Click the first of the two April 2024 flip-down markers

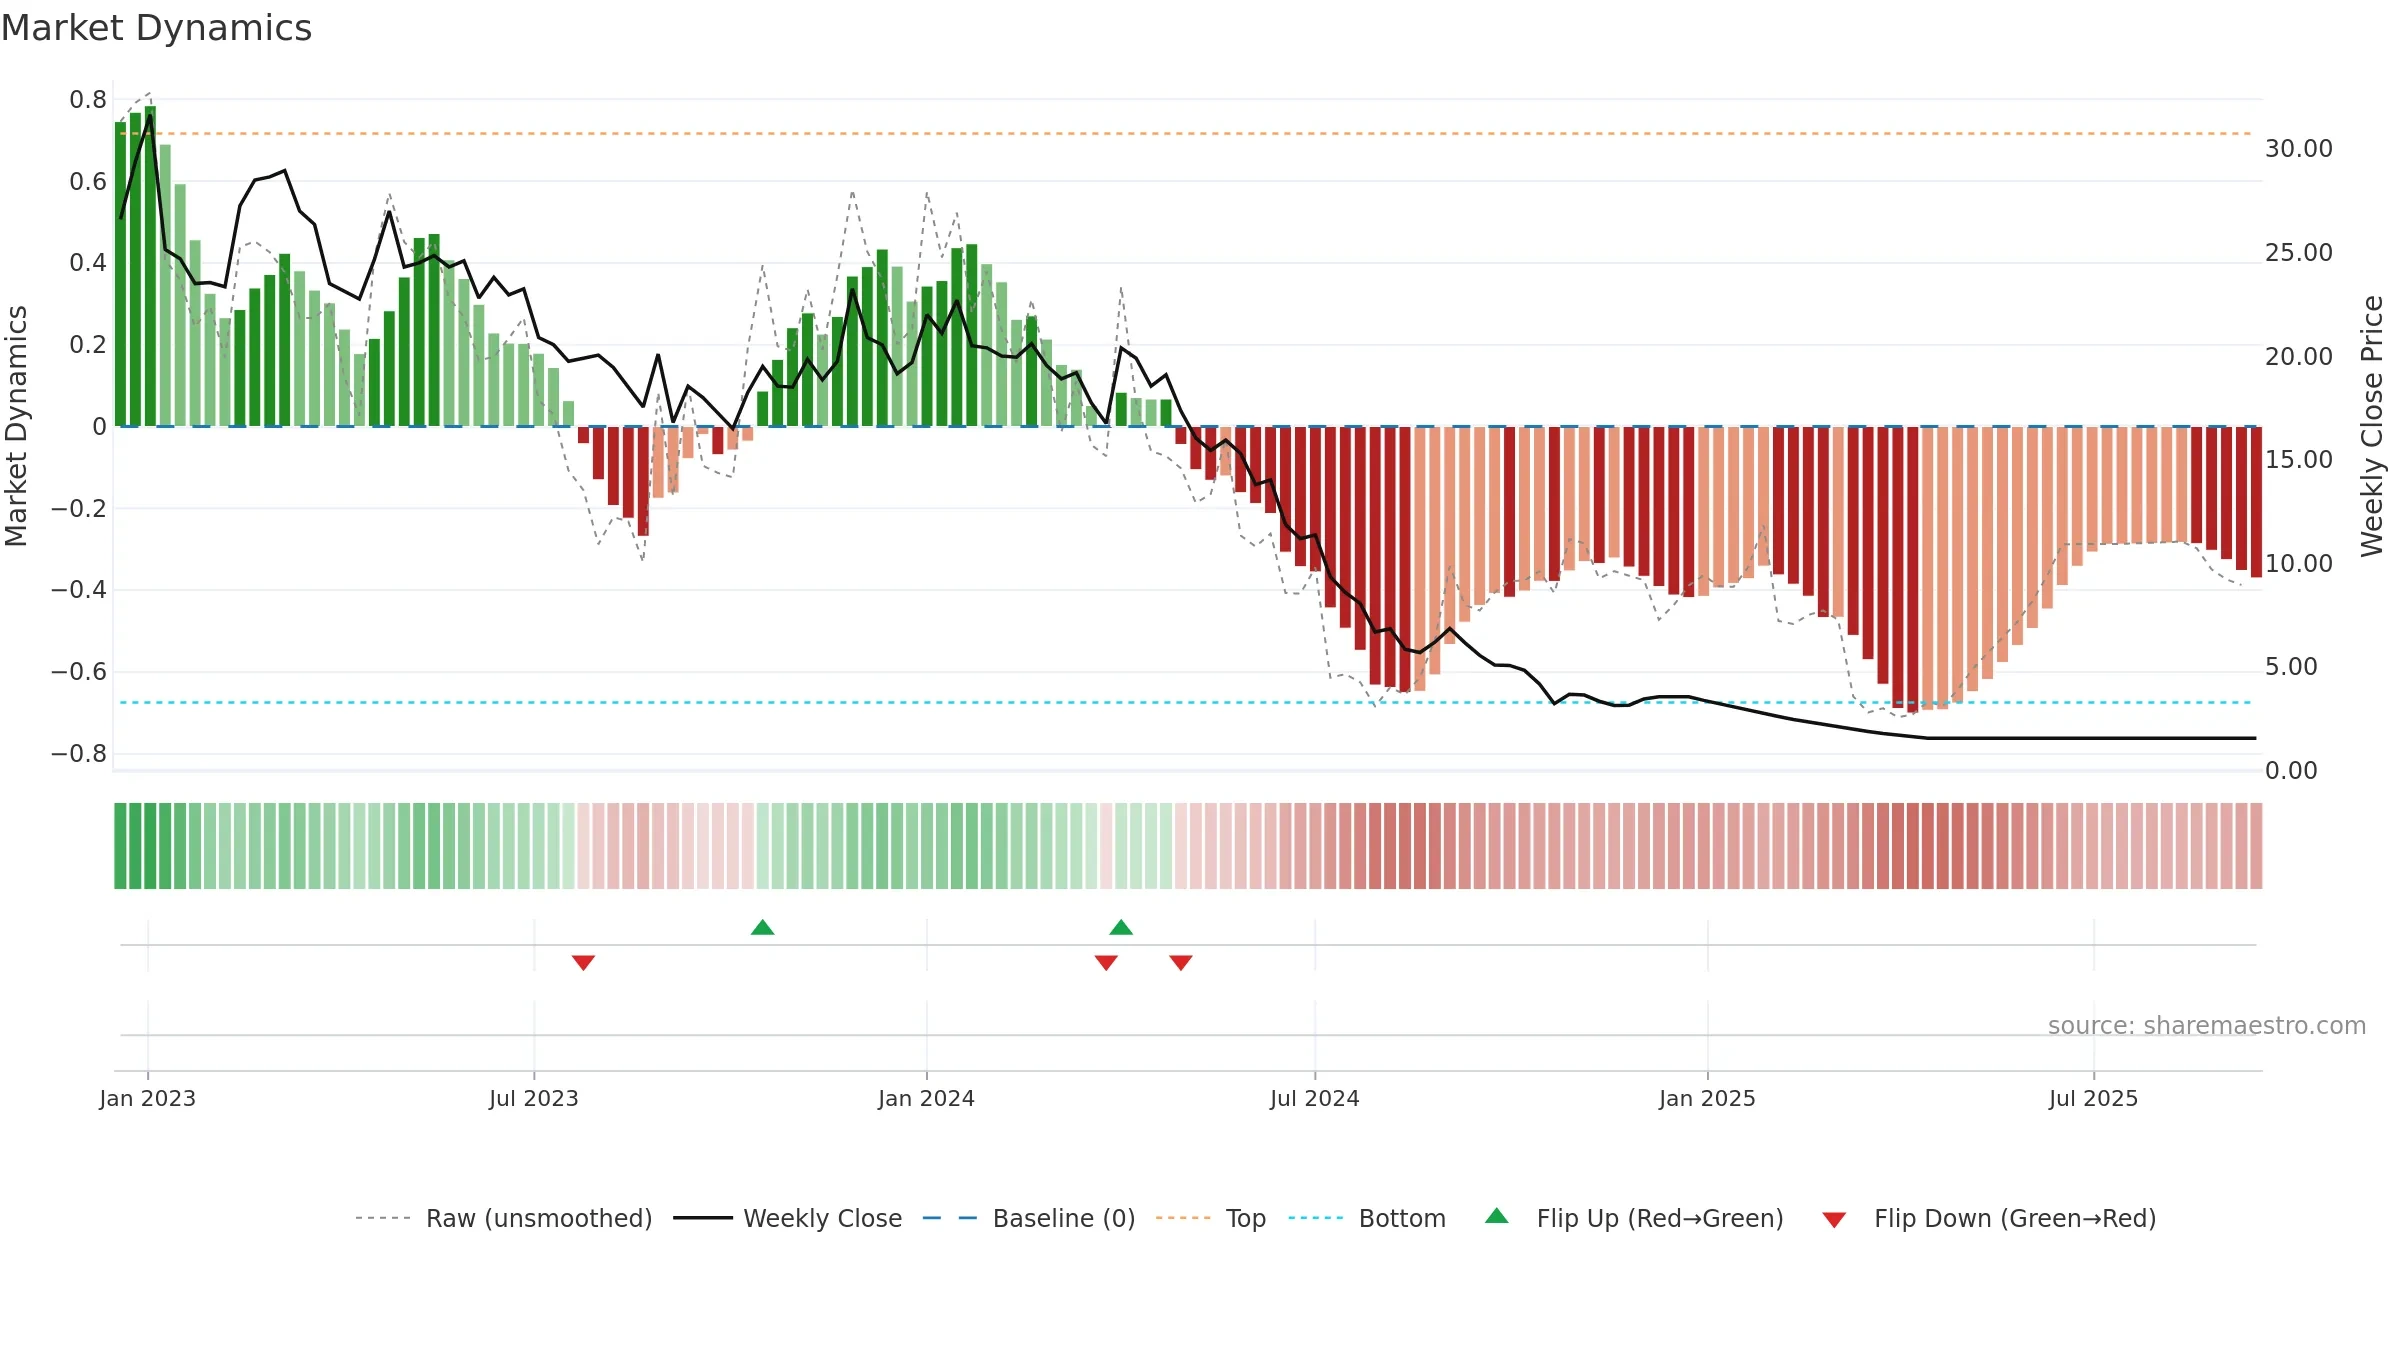[x=1106, y=962]
